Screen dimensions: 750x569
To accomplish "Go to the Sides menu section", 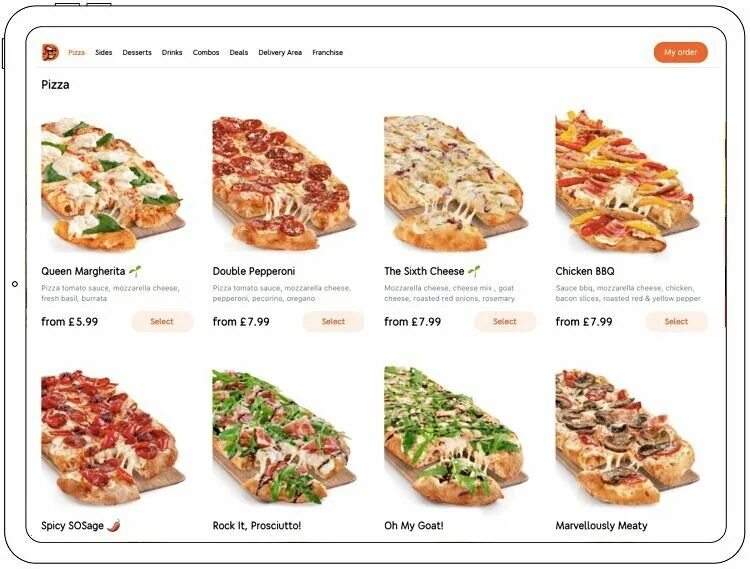I will [103, 53].
